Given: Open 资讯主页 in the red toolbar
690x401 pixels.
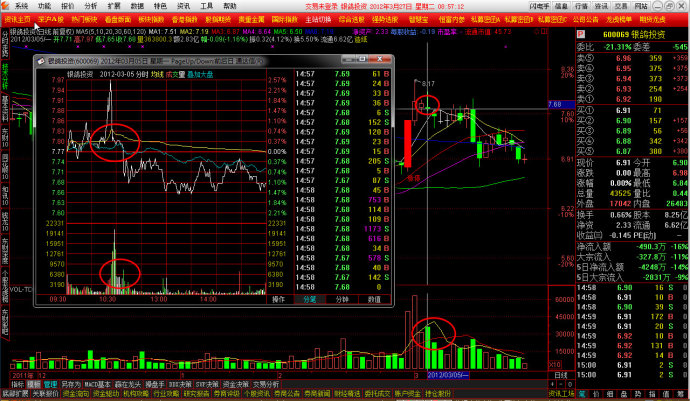Looking at the screenshot, I should (x=18, y=19).
